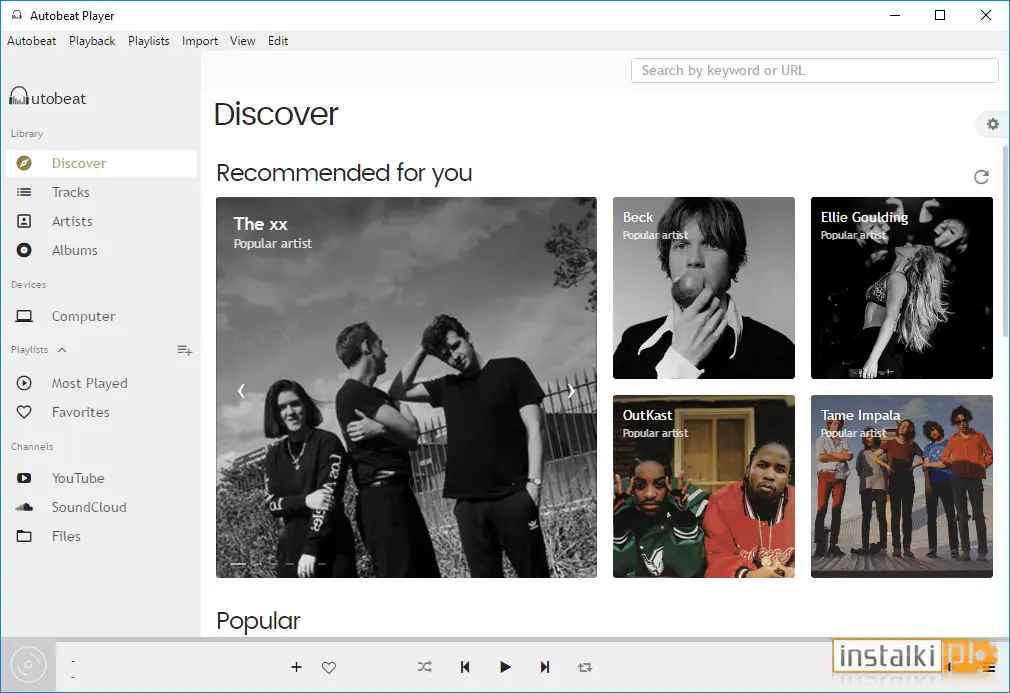Mark current track as favorite with the heart icon
This screenshot has width=1010, height=693.
tap(329, 667)
